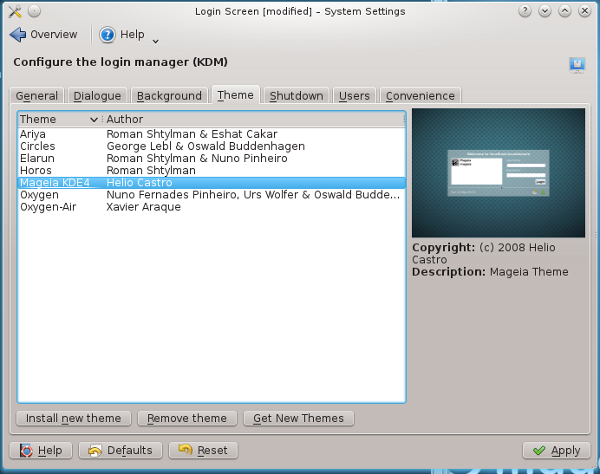Viewport: 600px width, 474px height.
Task: Click author Xavier Araque
Action: tap(143, 207)
